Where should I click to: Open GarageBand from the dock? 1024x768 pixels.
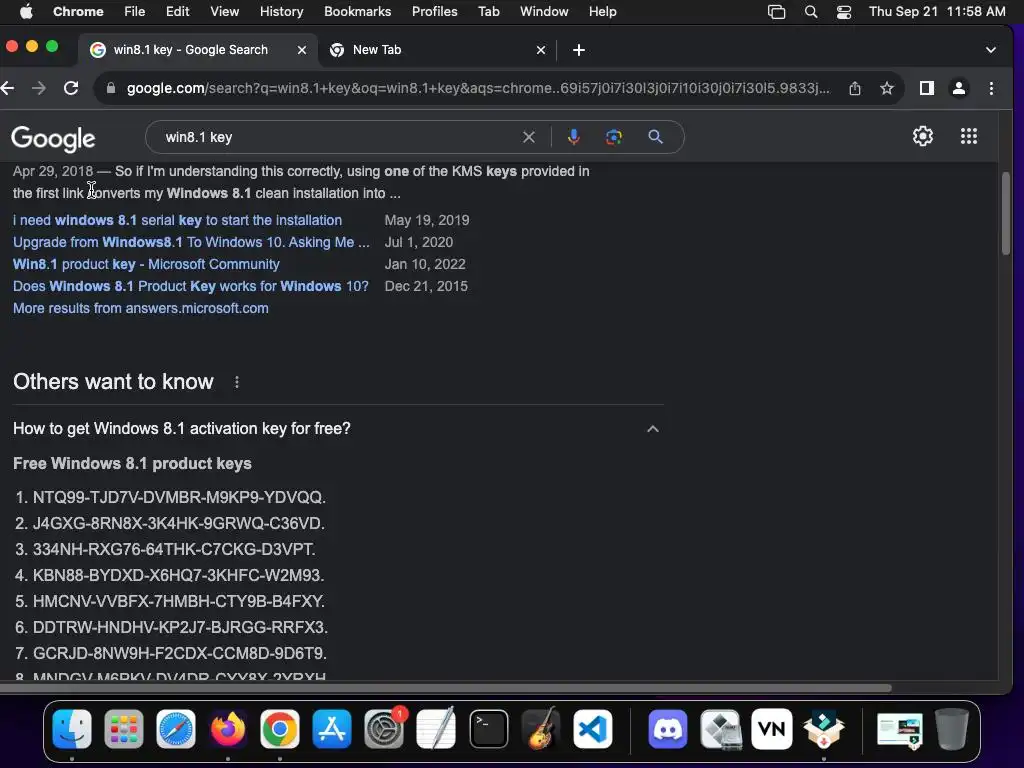point(541,729)
